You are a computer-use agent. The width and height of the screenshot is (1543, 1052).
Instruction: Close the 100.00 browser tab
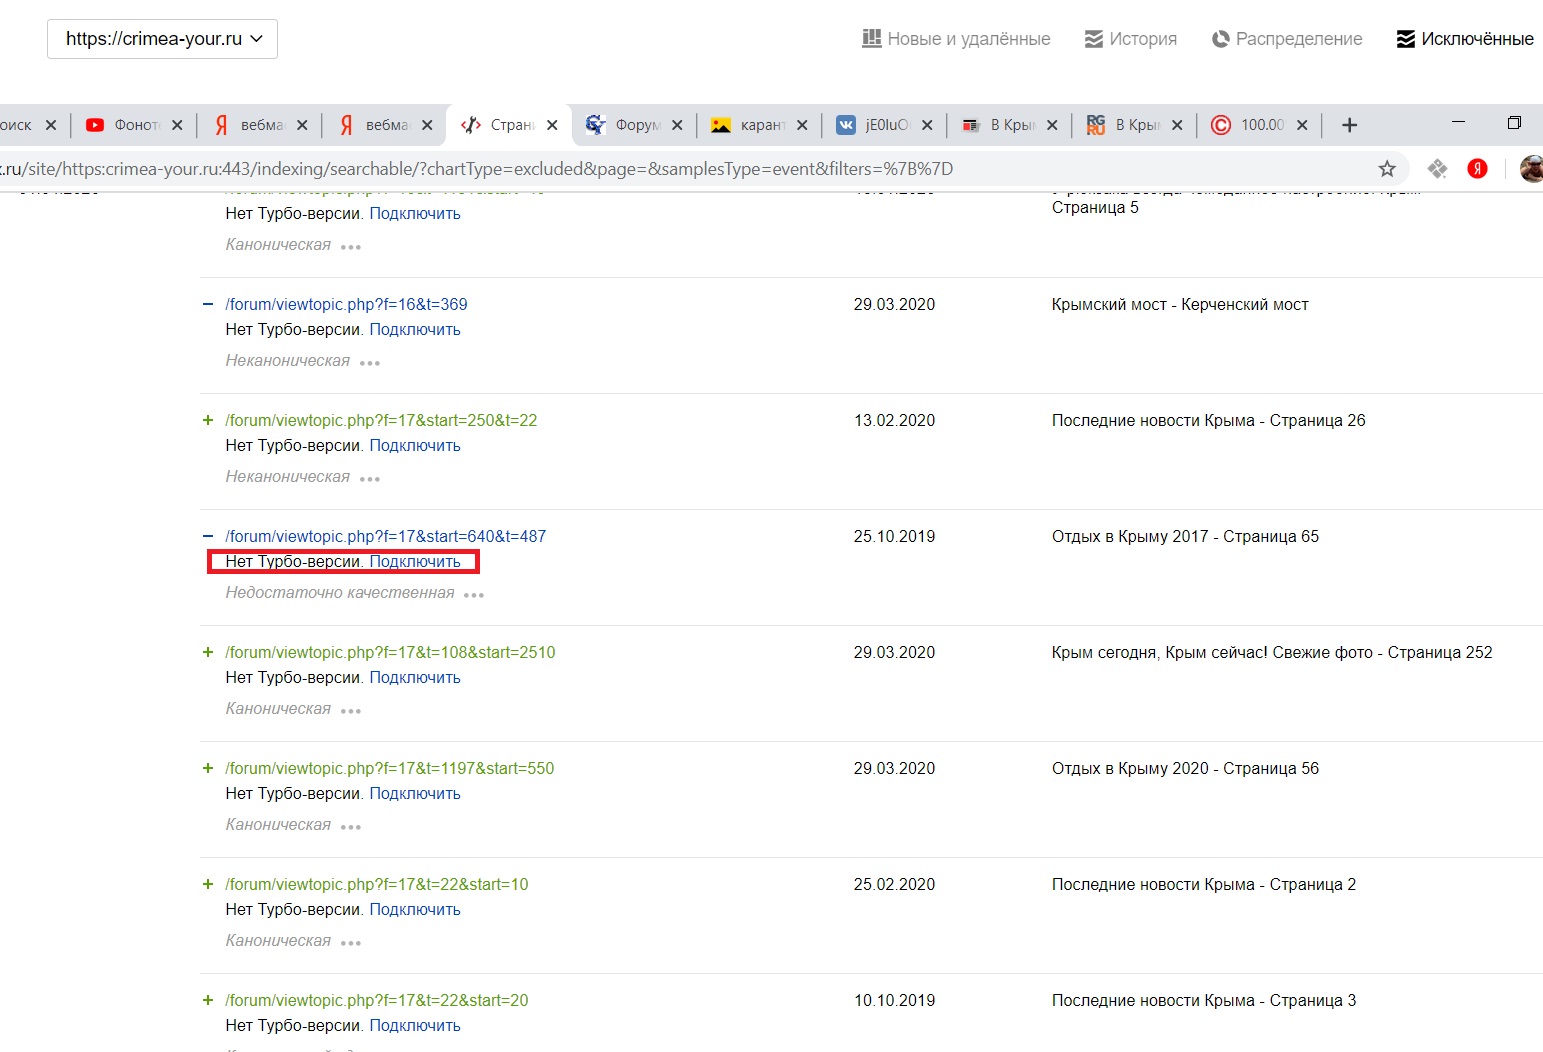[x=1302, y=125]
